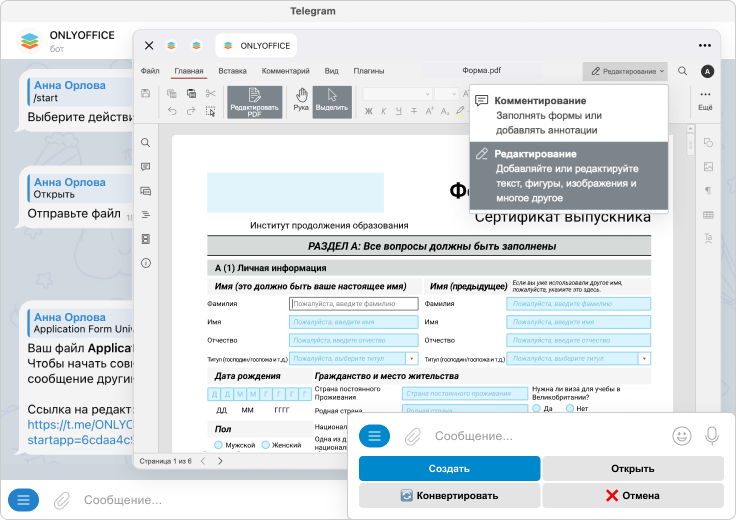
Task: Open paragraph settings in right sidebar
Action: click(x=708, y=191)
